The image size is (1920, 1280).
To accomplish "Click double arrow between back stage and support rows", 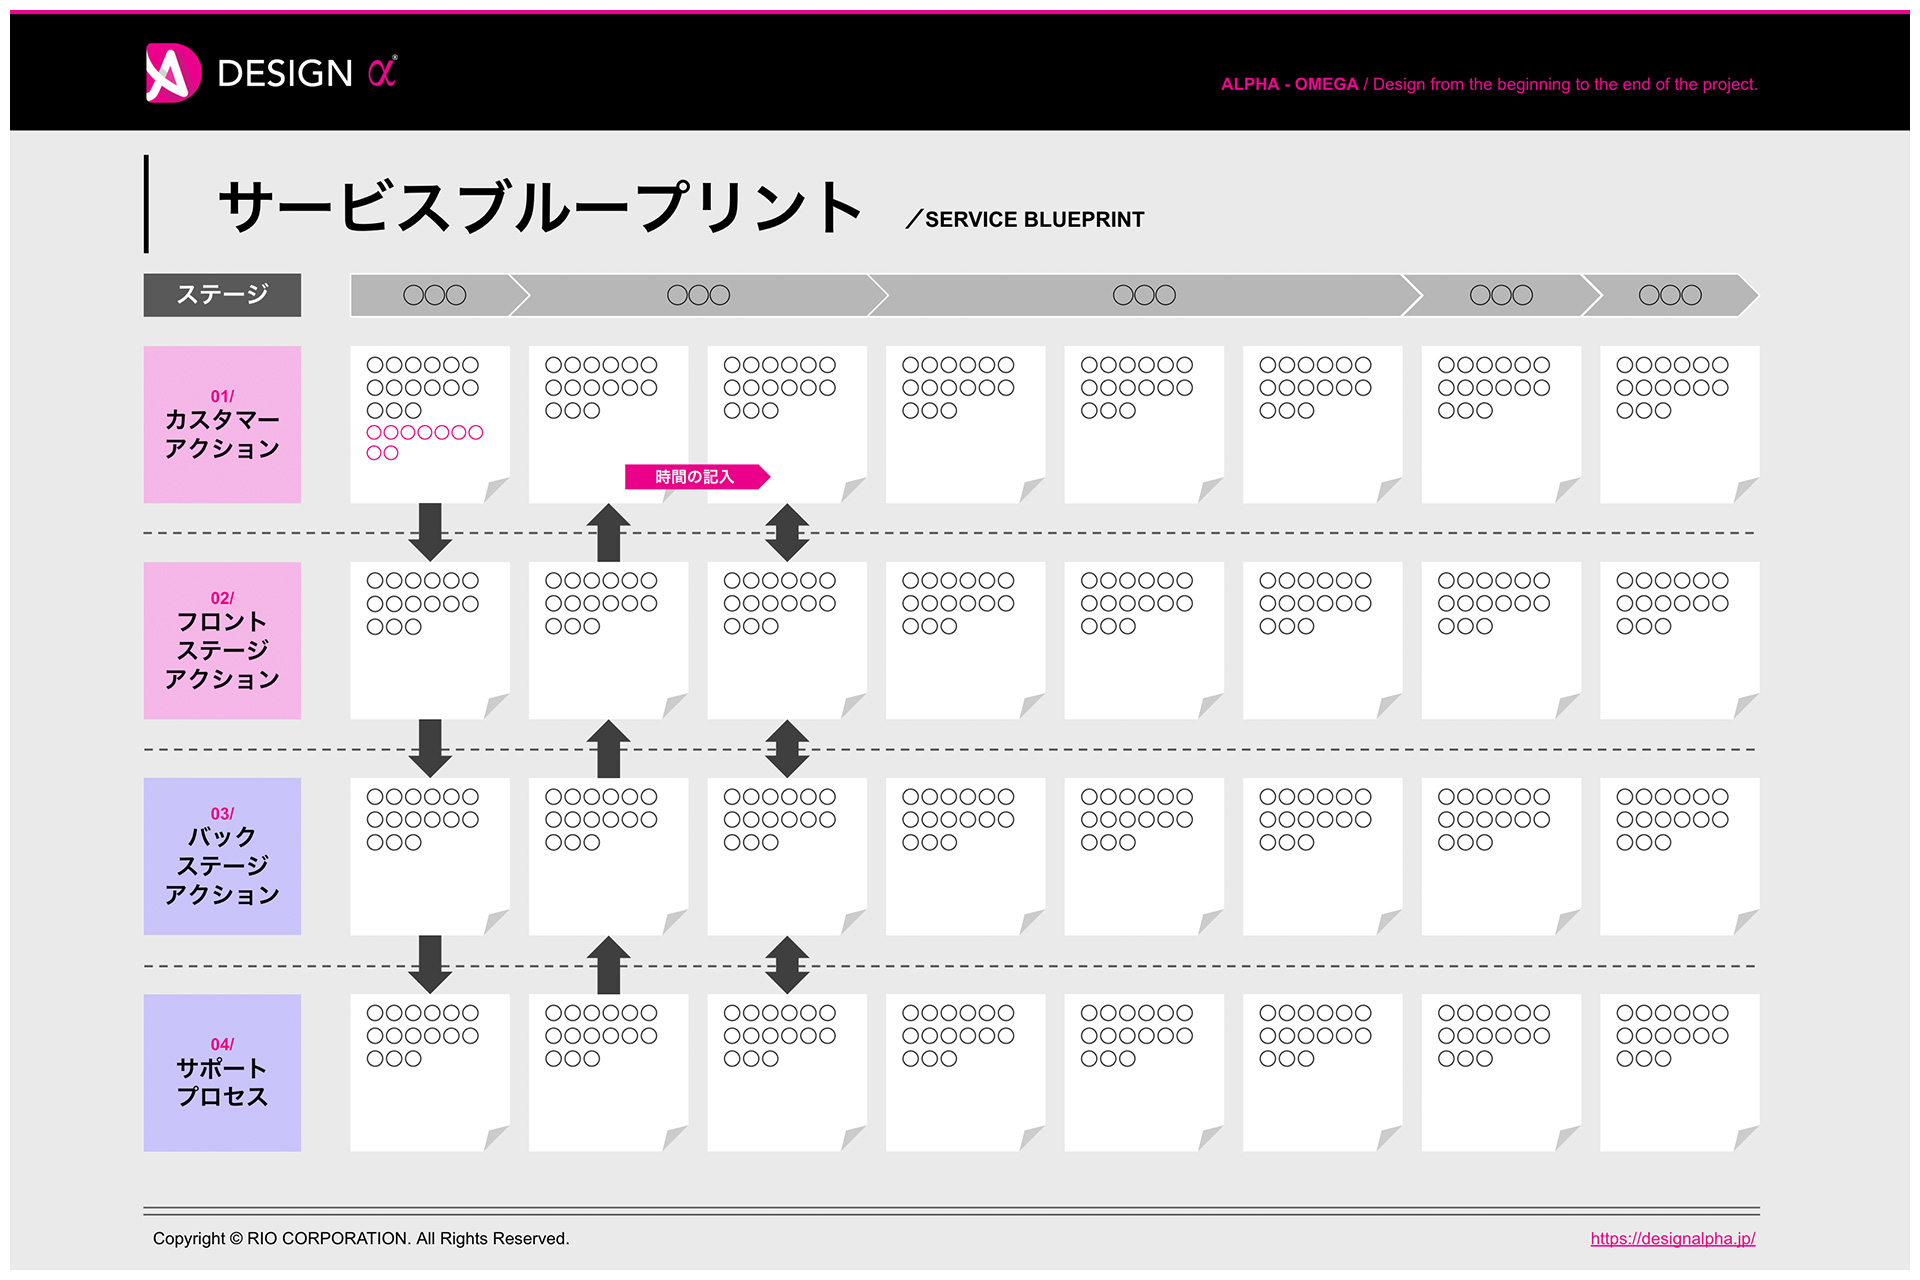I will (787, 964).
